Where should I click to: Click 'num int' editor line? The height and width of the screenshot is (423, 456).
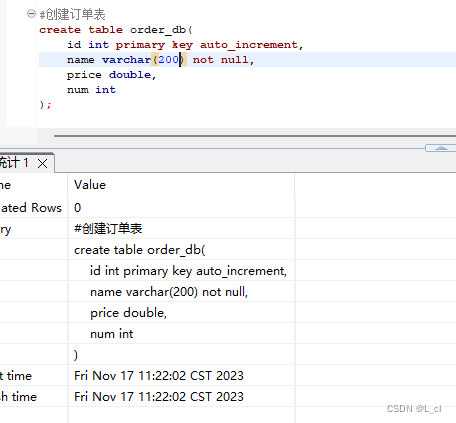91,90
